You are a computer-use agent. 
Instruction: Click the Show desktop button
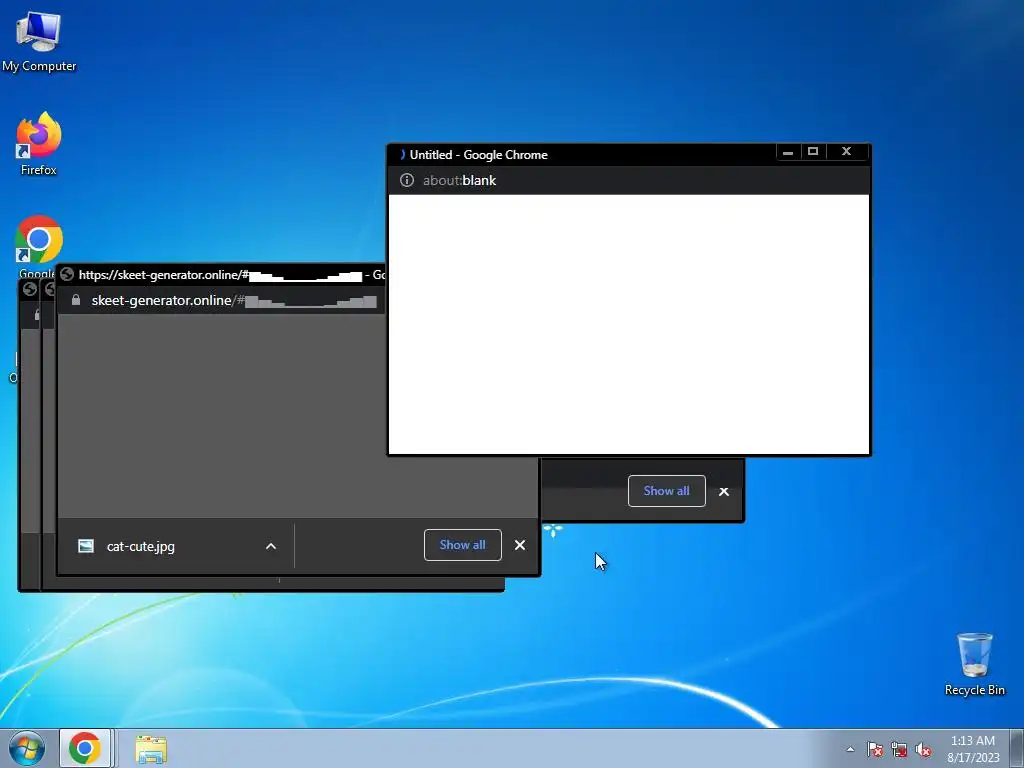point(1016,748)
